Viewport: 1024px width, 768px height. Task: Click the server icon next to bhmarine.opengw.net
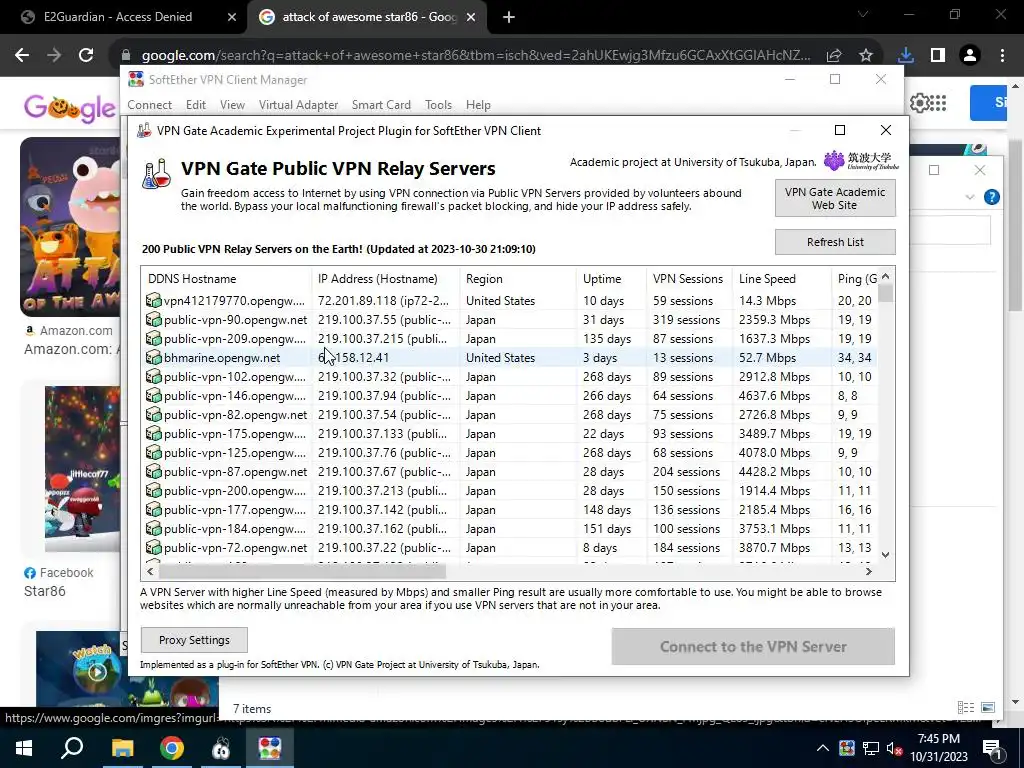[153, 357]
